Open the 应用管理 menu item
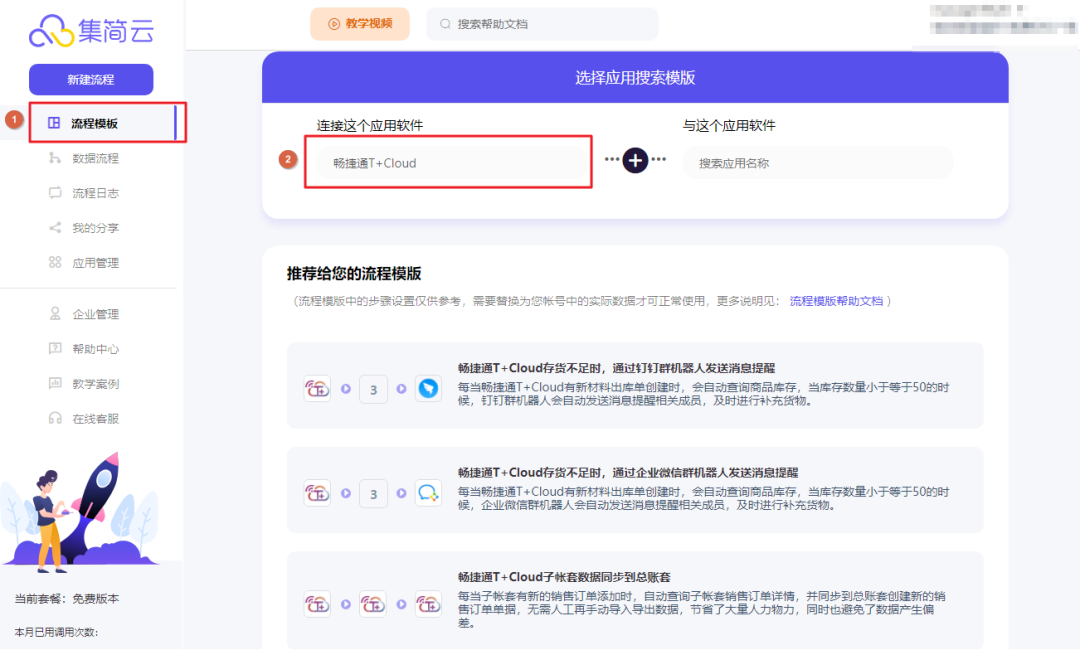Viewport: 1080px width, 650px height. 95,263
